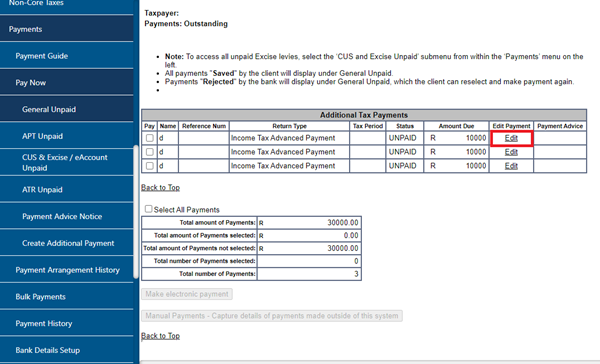Select the ATR Unpaid menu item

click(67, 190)
